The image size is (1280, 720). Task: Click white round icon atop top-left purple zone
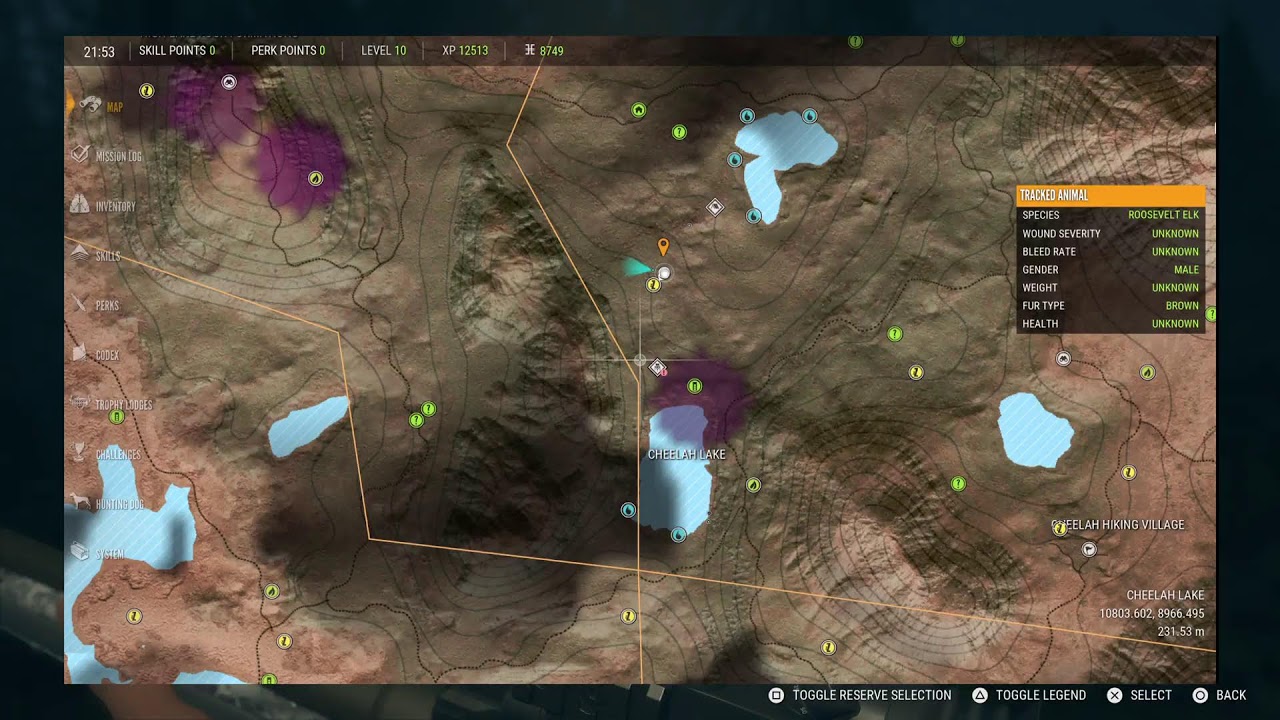click(229, 82)
